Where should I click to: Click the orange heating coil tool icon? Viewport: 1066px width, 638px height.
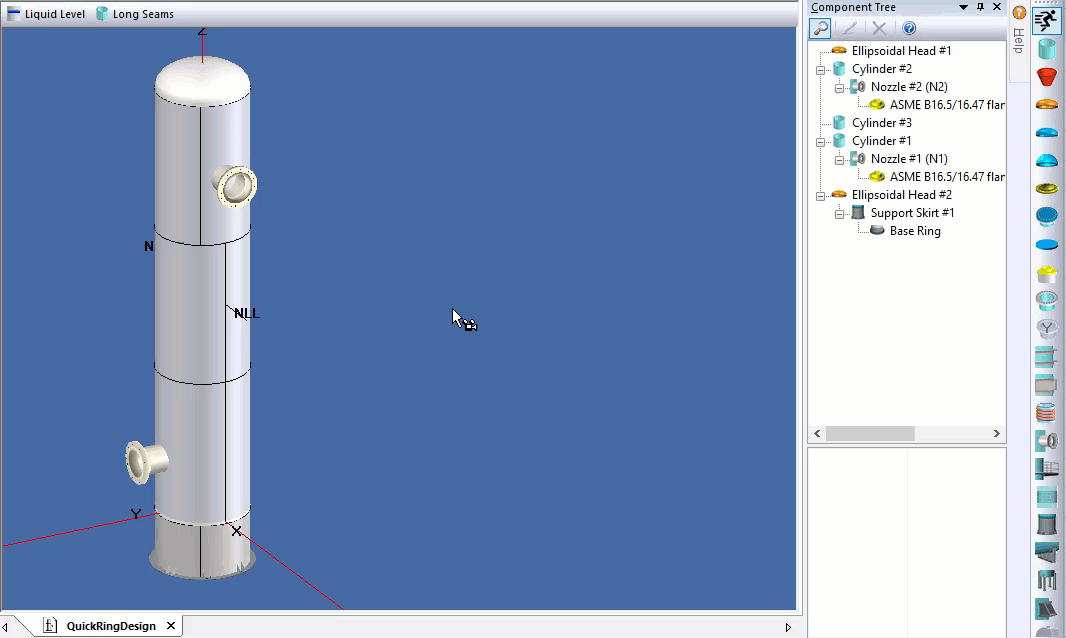[1047, 412]
